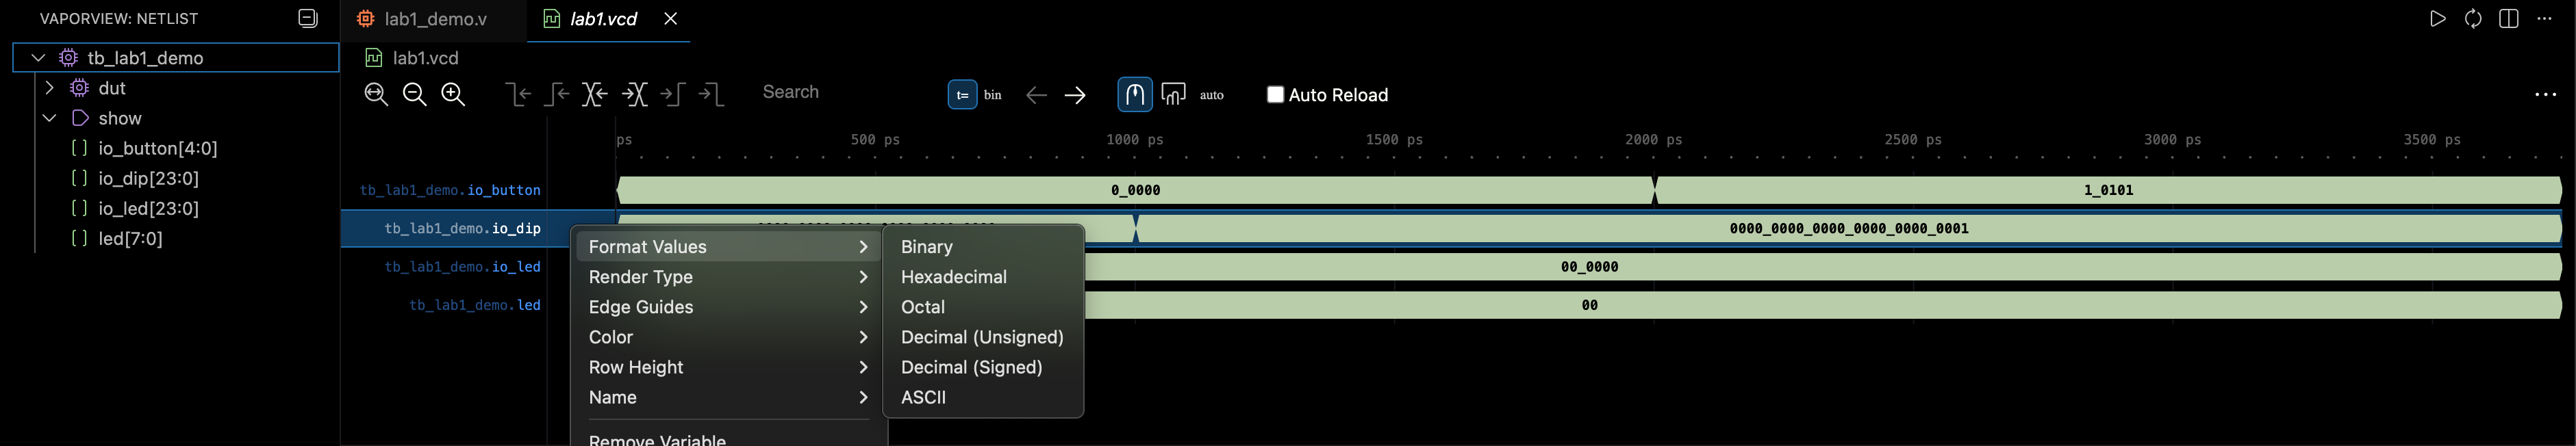This screenshot has height=446, width=2576.
Task: Click the zoom out magnifier icon
Action: [x=414, y=95]
